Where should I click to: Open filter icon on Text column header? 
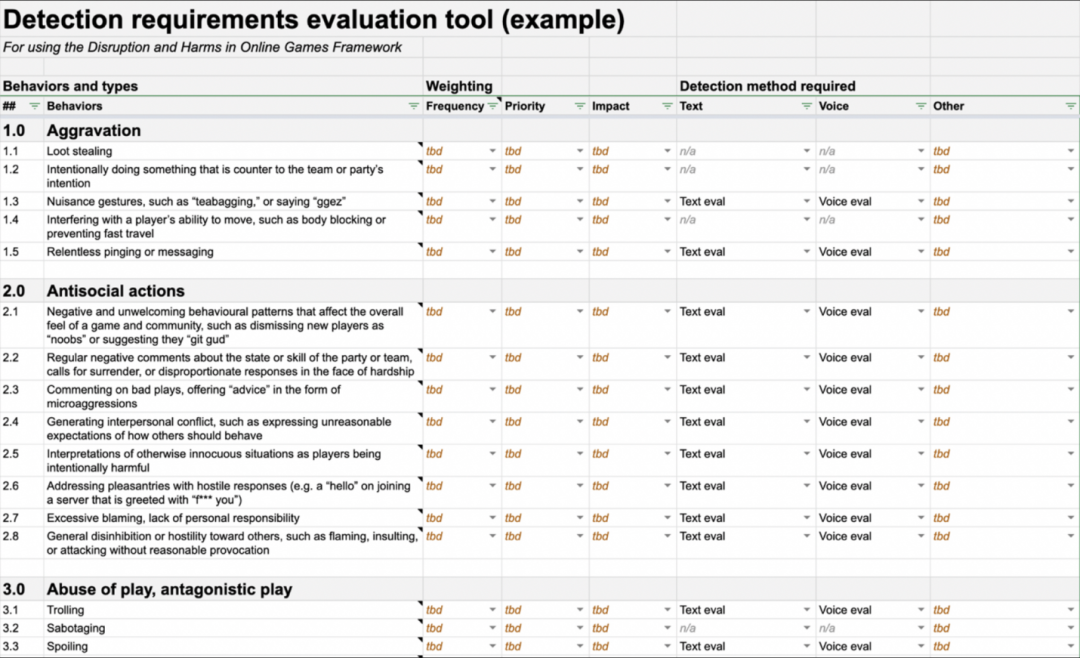coord(807,106)
